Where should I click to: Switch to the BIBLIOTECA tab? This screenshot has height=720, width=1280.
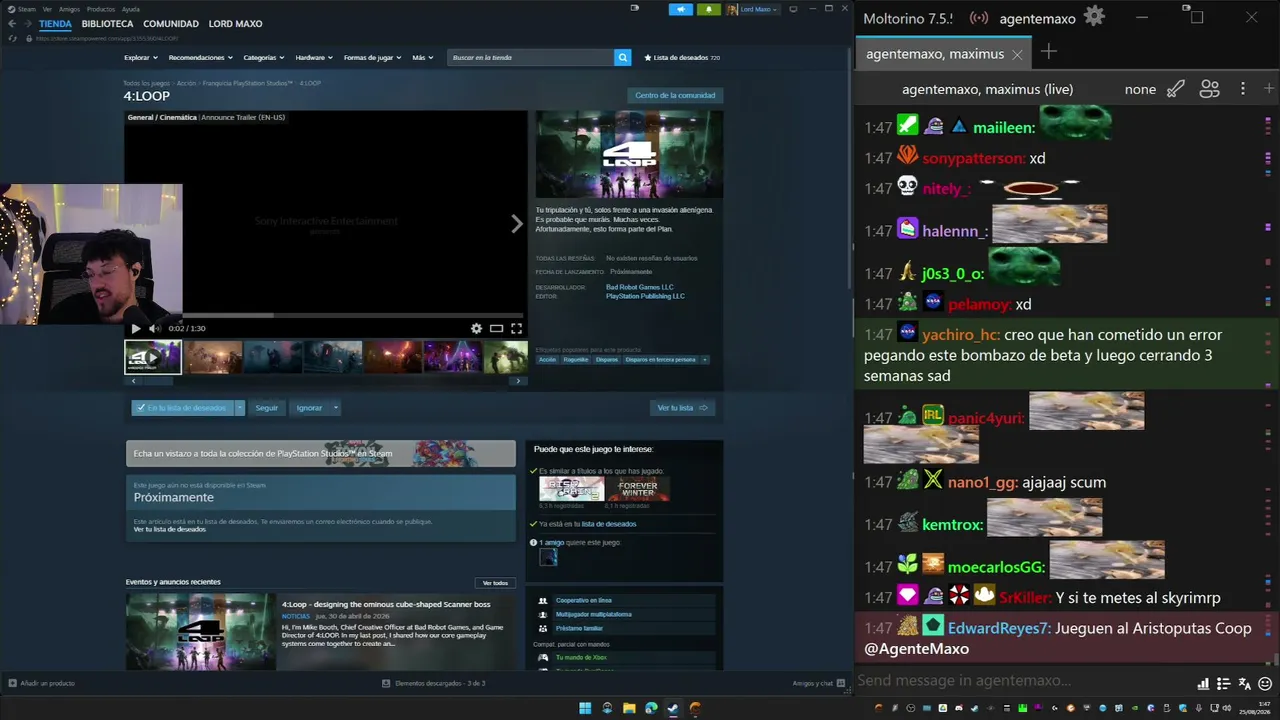click(x=107, y=24)
